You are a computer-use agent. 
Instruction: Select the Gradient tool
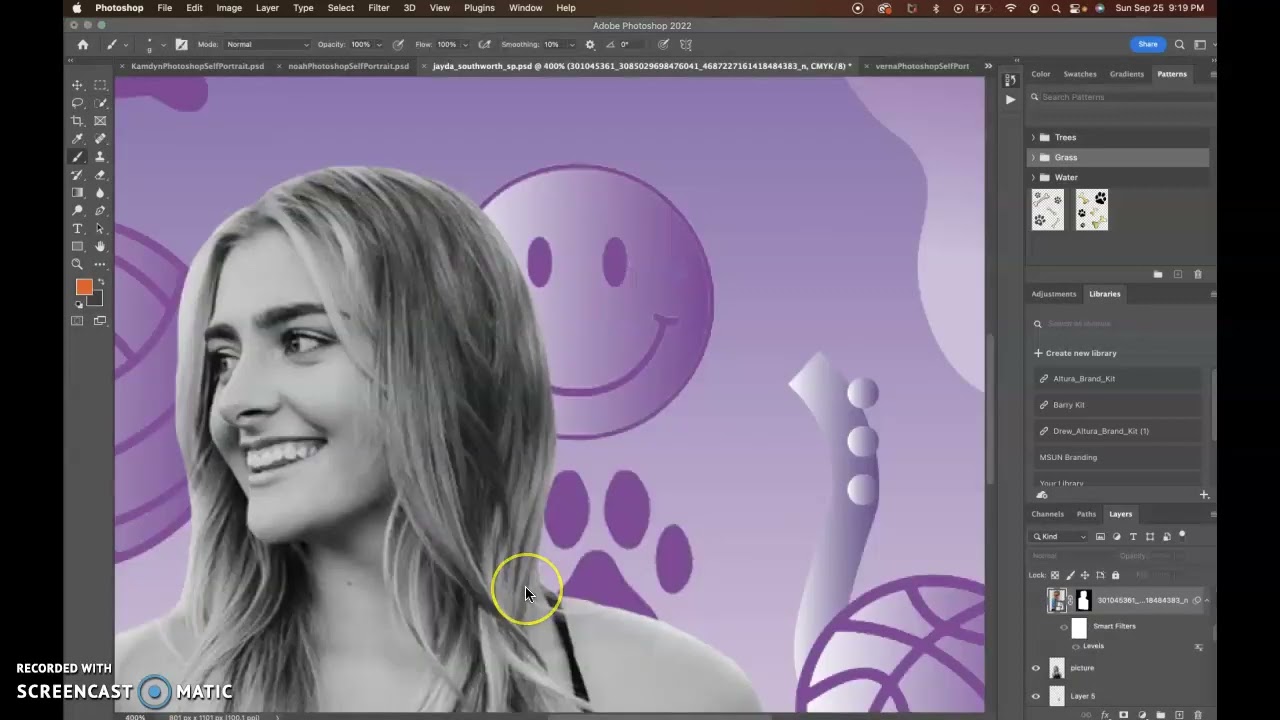(77, 193)
